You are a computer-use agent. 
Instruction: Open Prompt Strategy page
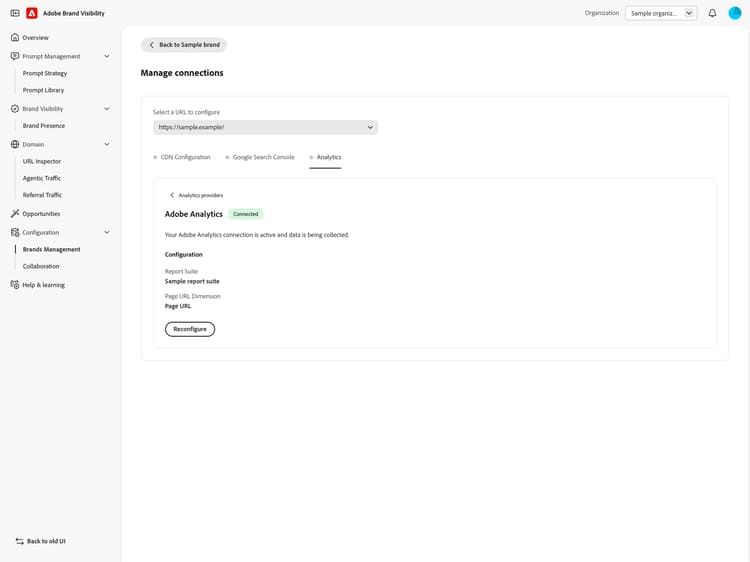click(45, 73)
